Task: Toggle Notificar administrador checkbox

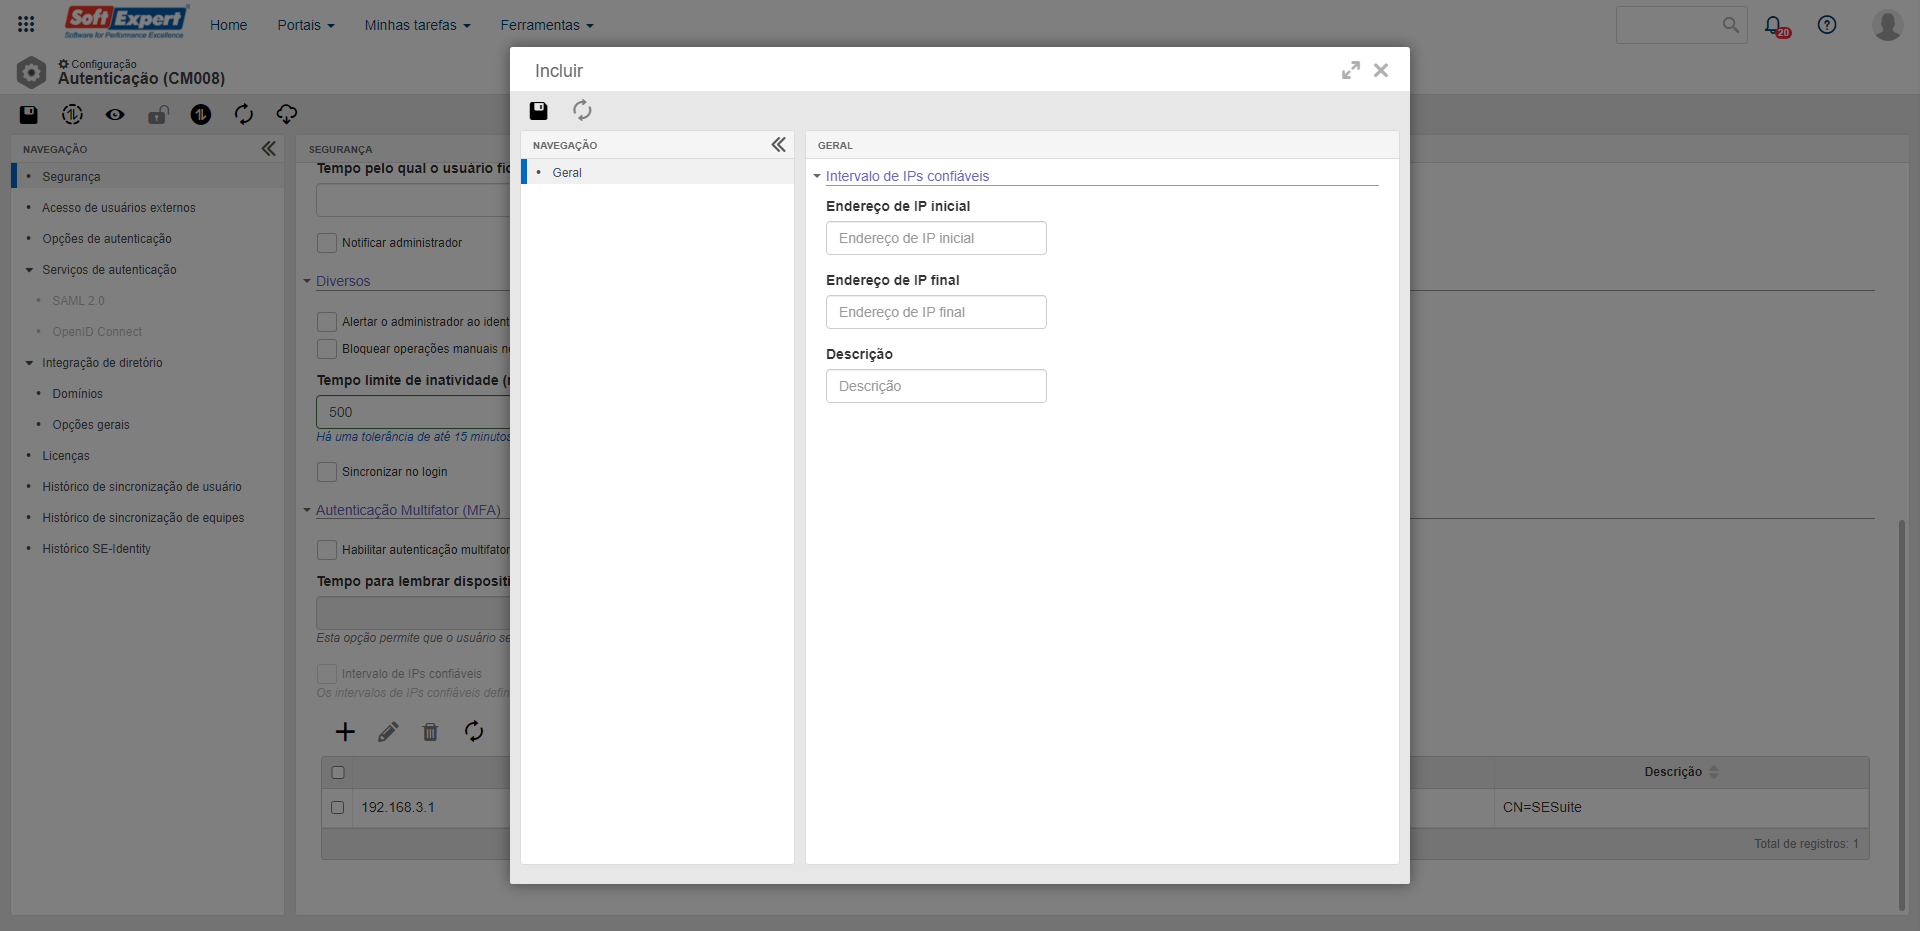Action: pyautogui.click(x=327, y=243)
